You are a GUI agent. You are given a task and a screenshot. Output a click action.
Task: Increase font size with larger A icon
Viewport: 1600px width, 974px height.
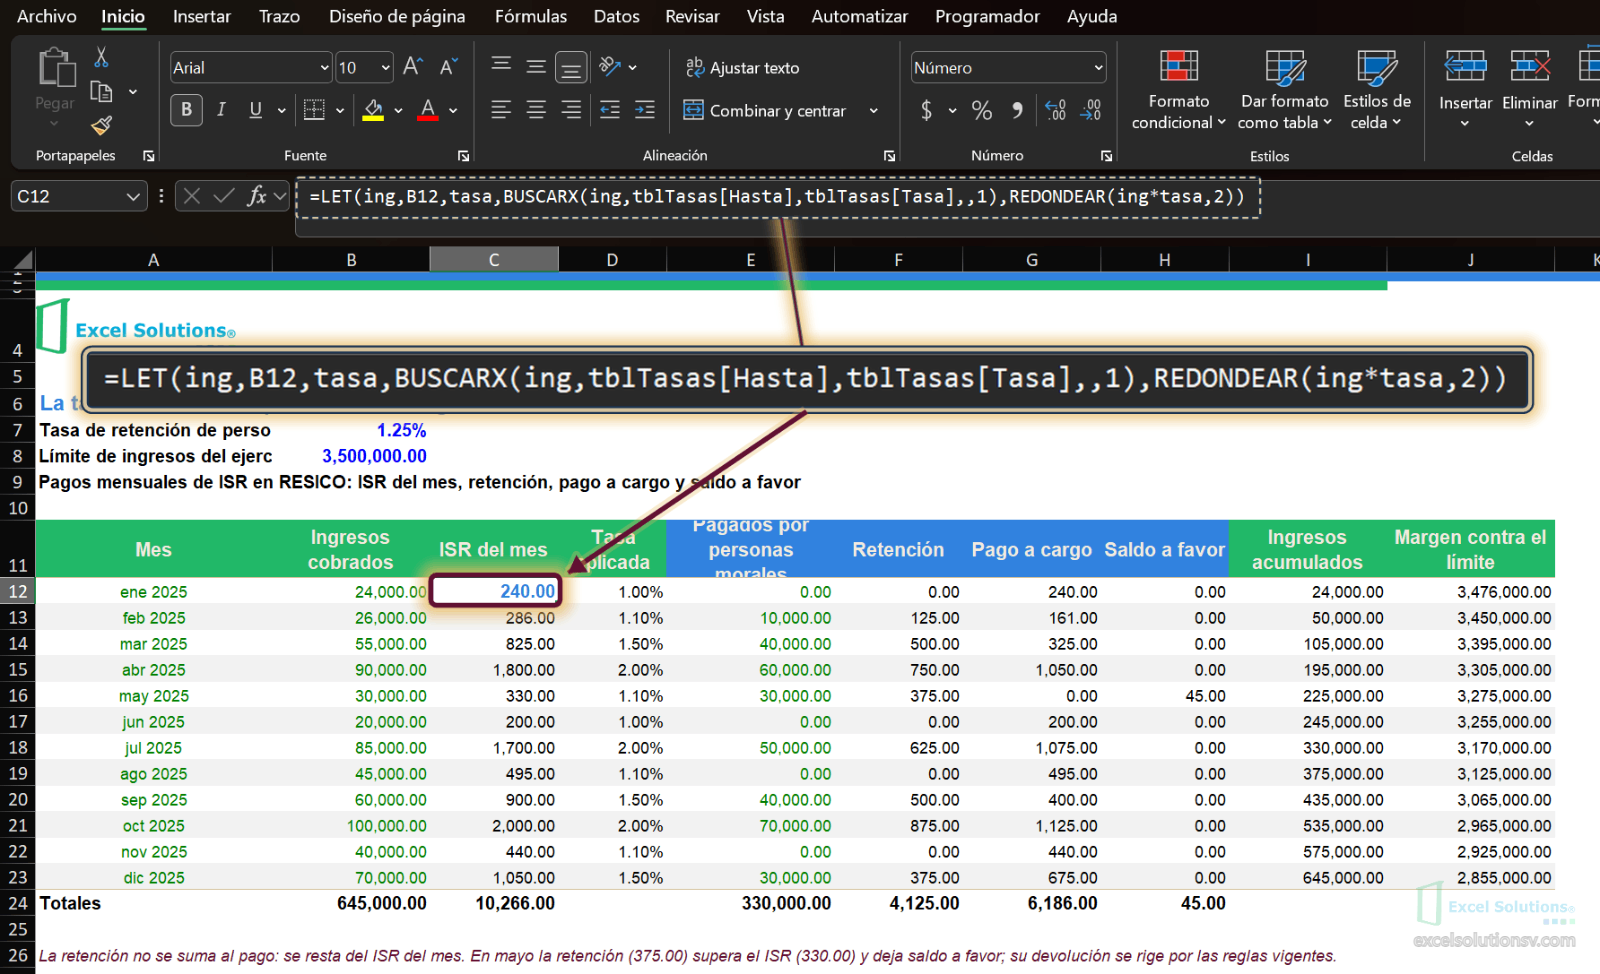[412, 67]
